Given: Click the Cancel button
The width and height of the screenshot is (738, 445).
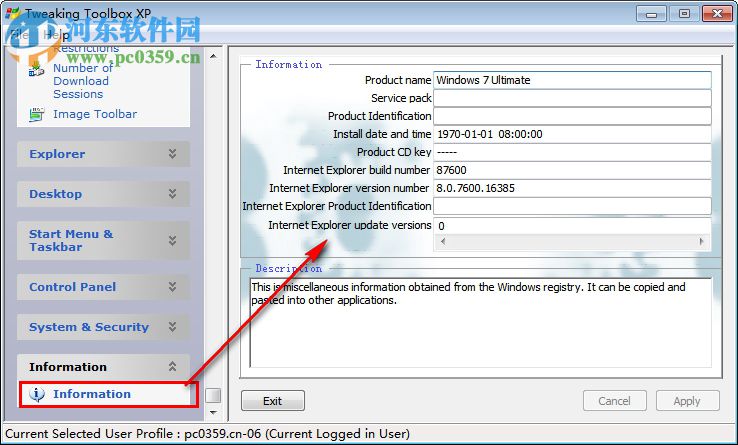Looking at the screenshot, I should click(614, 401).
